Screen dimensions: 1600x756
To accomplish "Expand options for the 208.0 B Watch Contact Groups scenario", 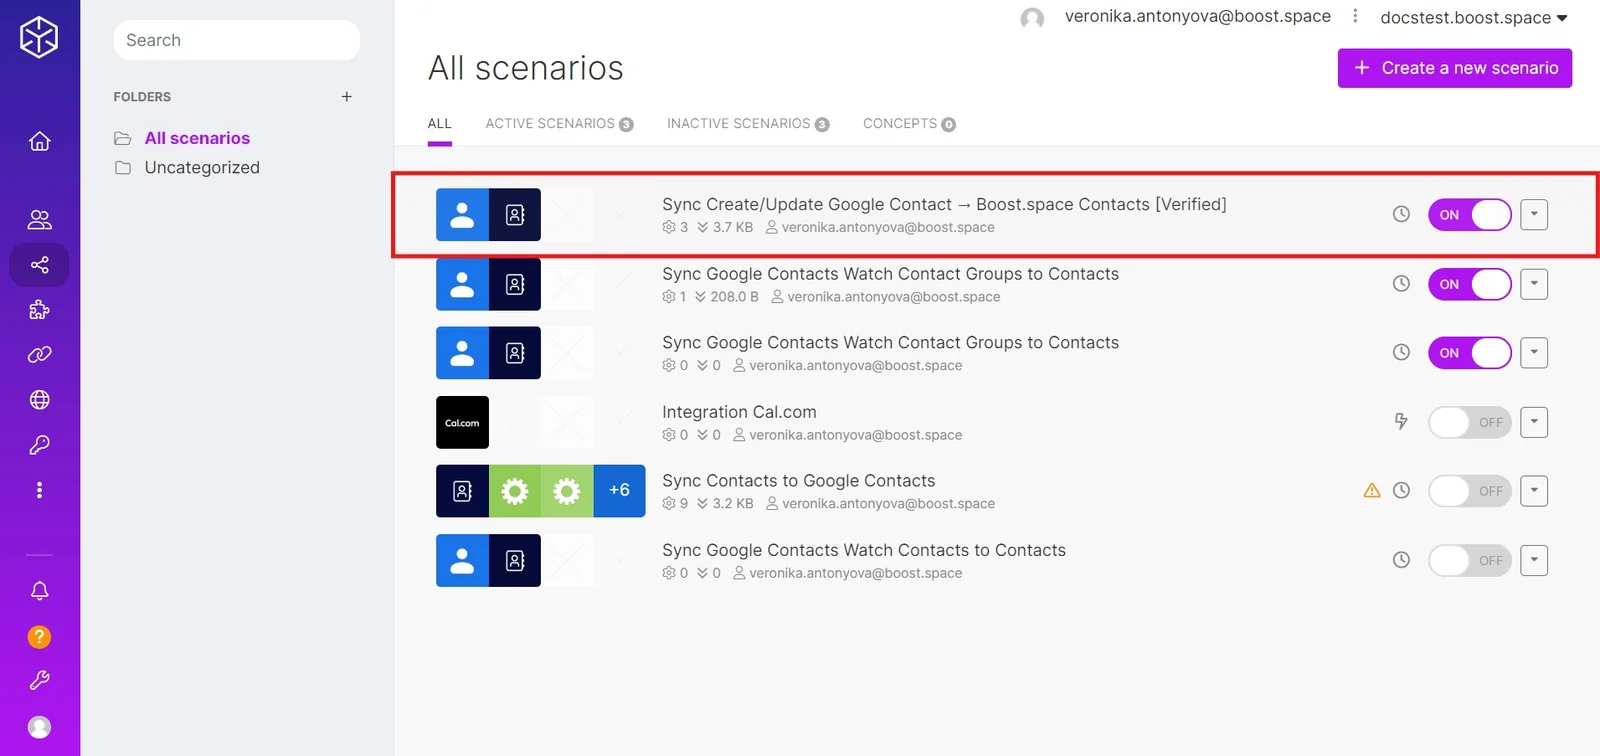I will pyautogui.click(x=1534, y=284).
